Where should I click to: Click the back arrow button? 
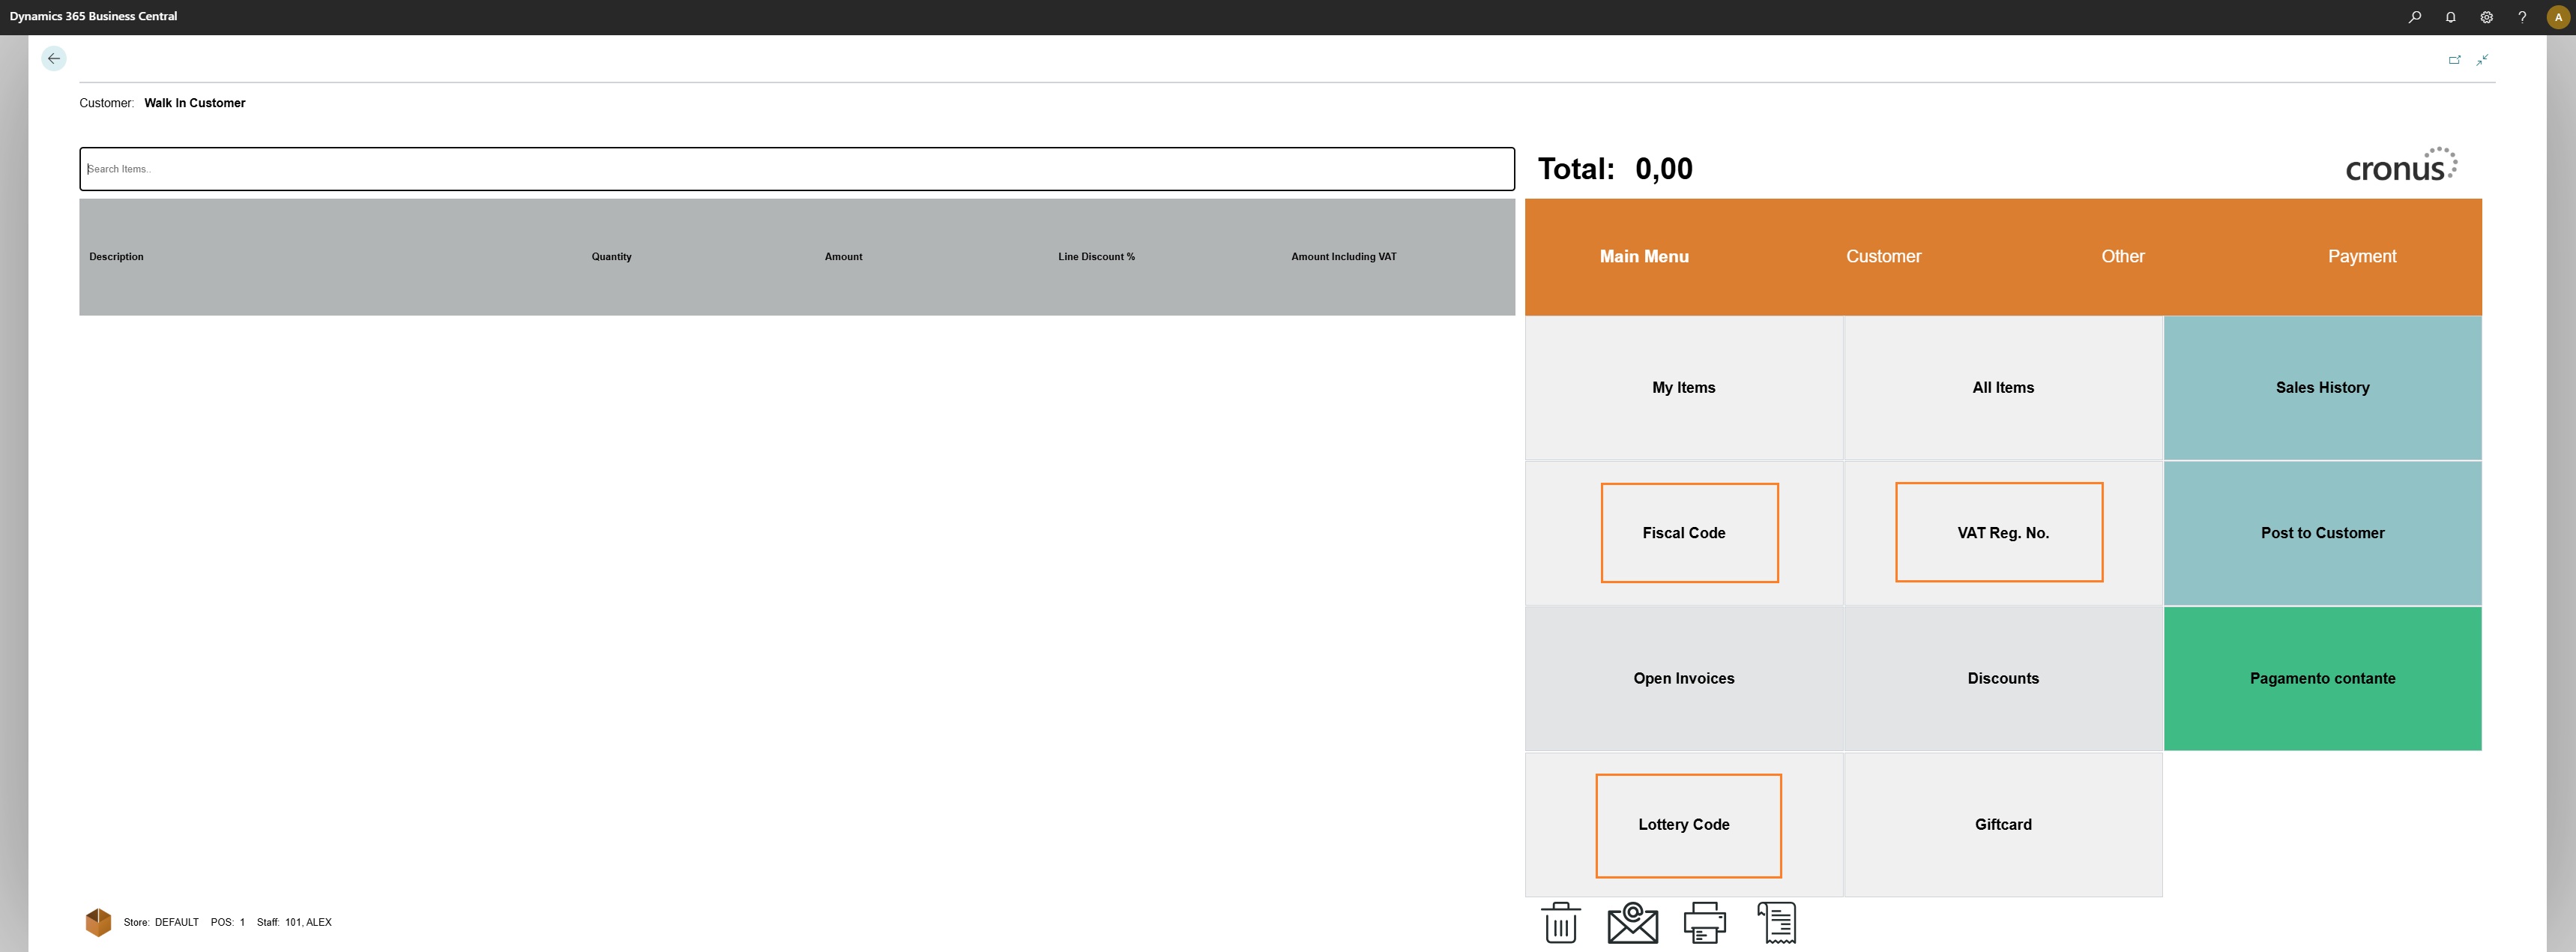point(54,59)
